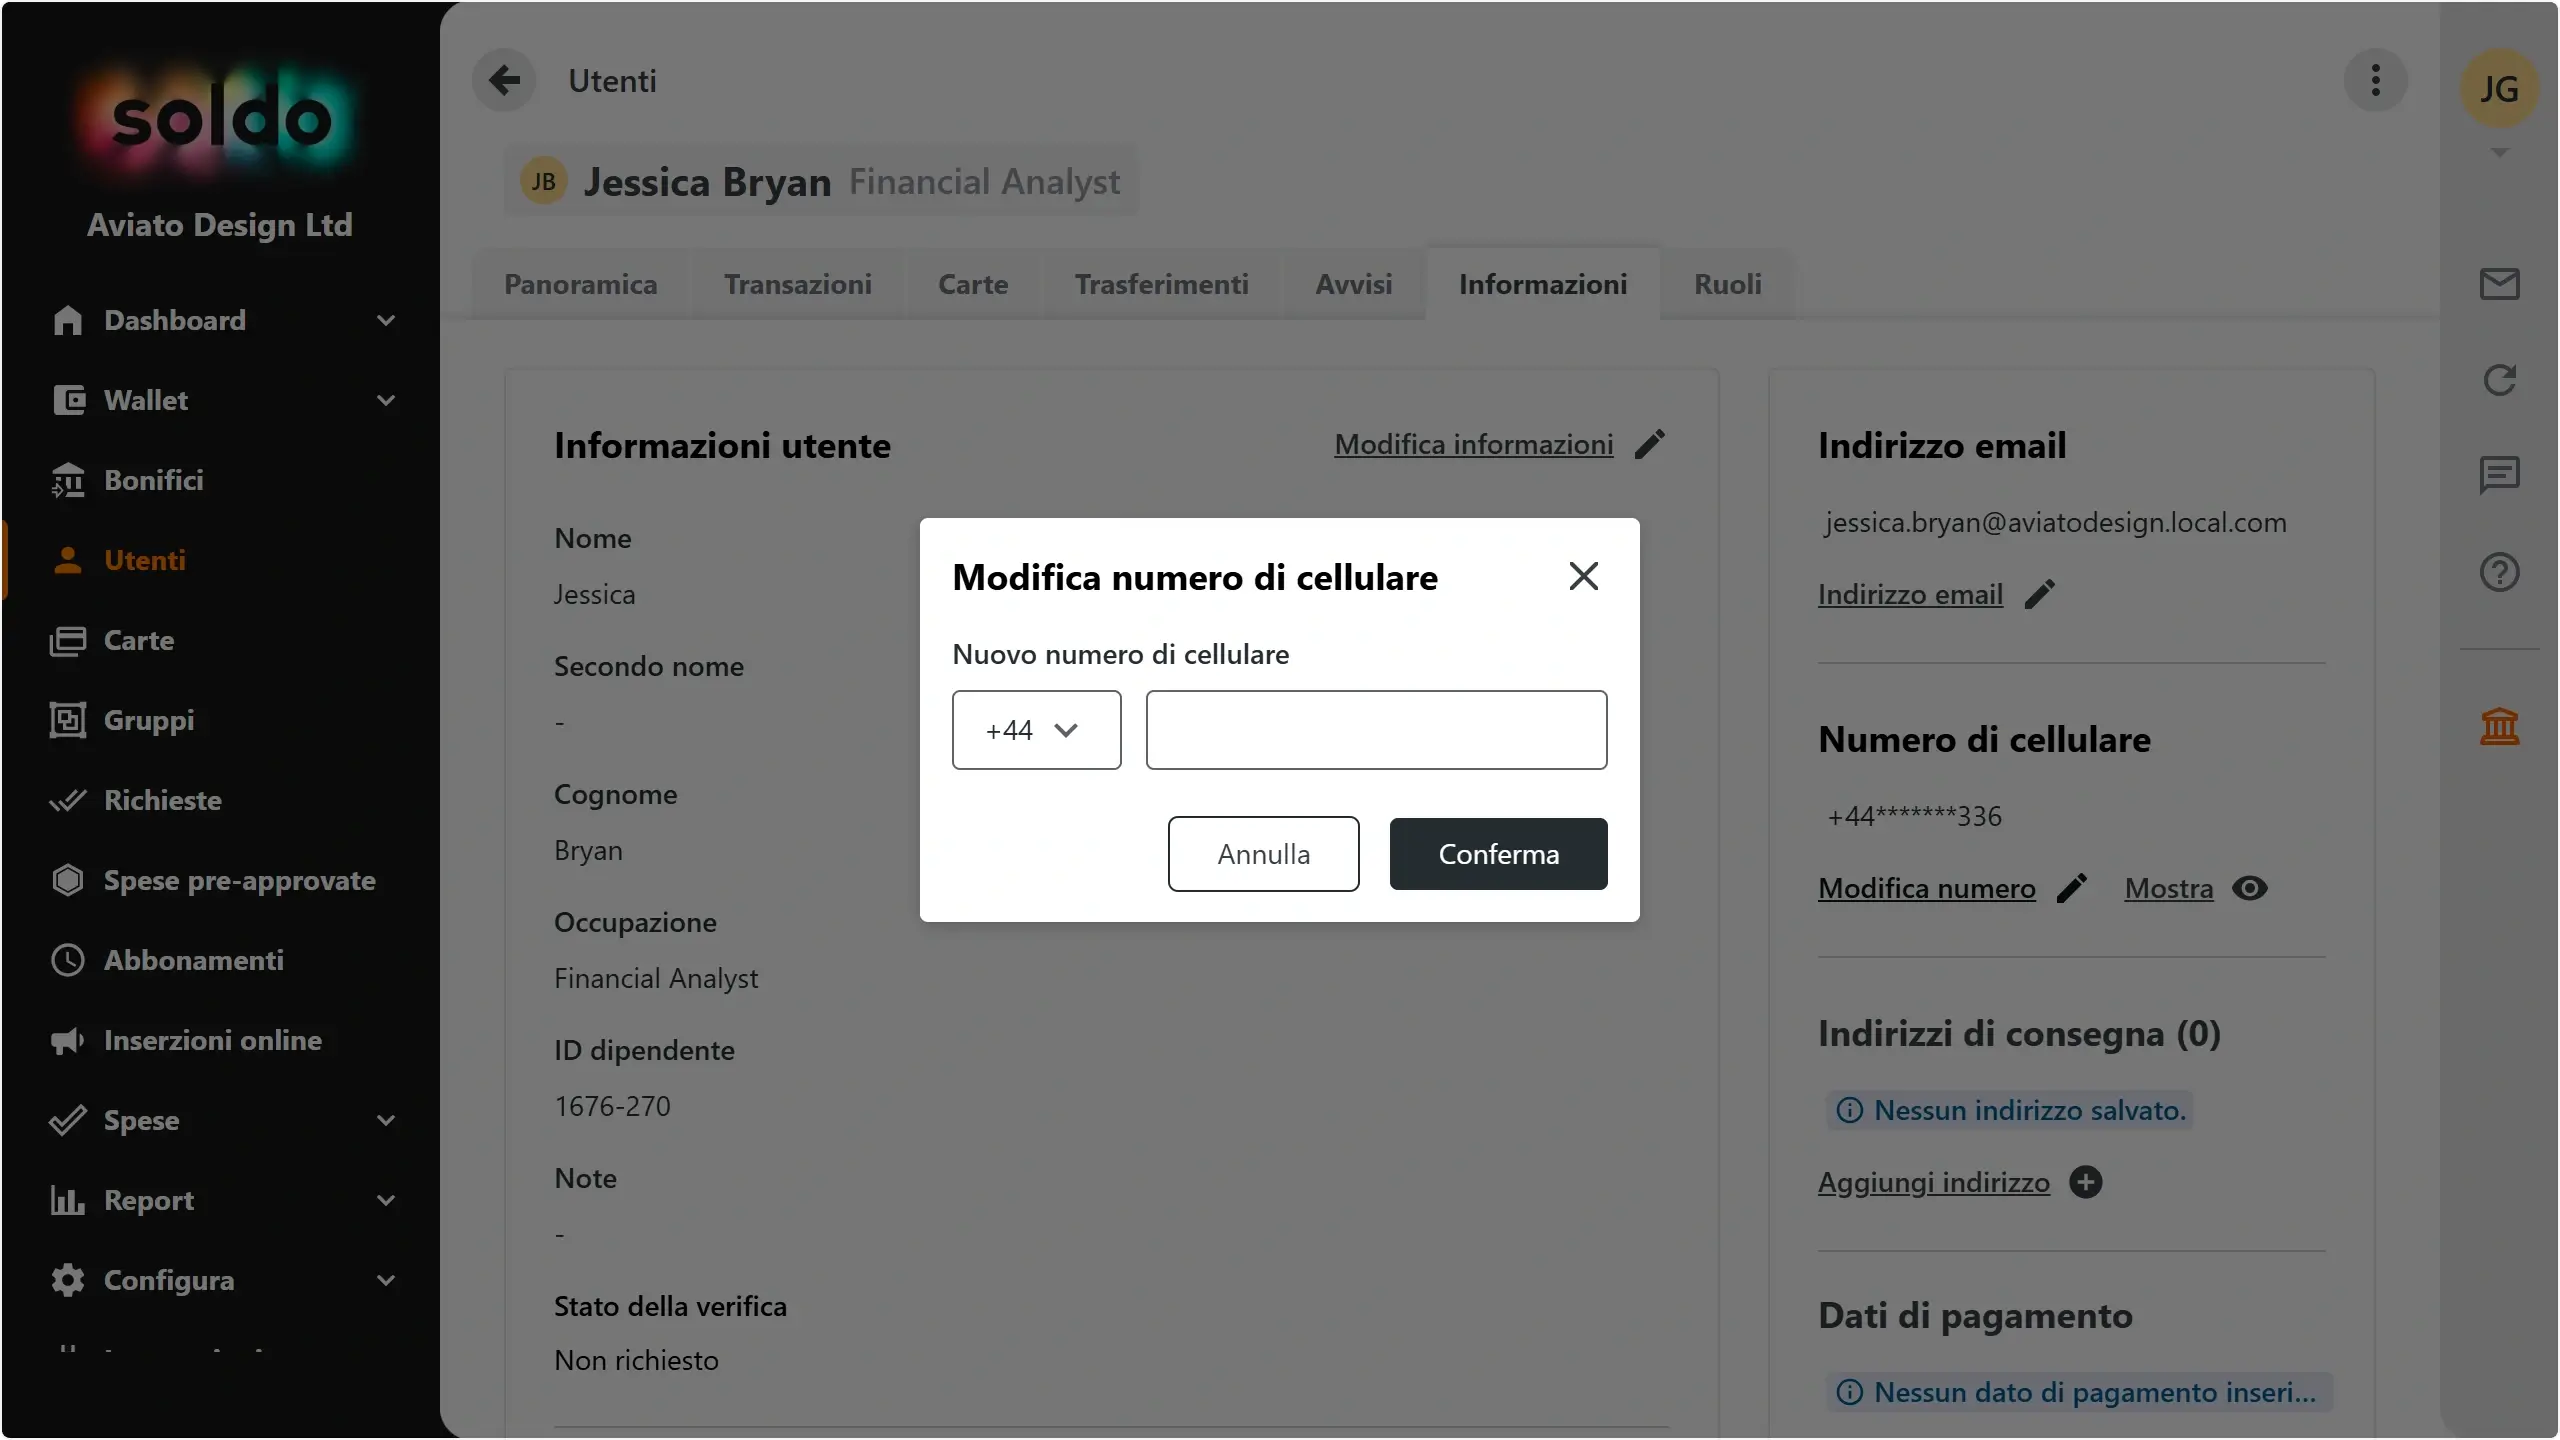Close the Modifica numero di cellulare dialog
The image size is (2560, 1440).
click(x=1583, y=576)
